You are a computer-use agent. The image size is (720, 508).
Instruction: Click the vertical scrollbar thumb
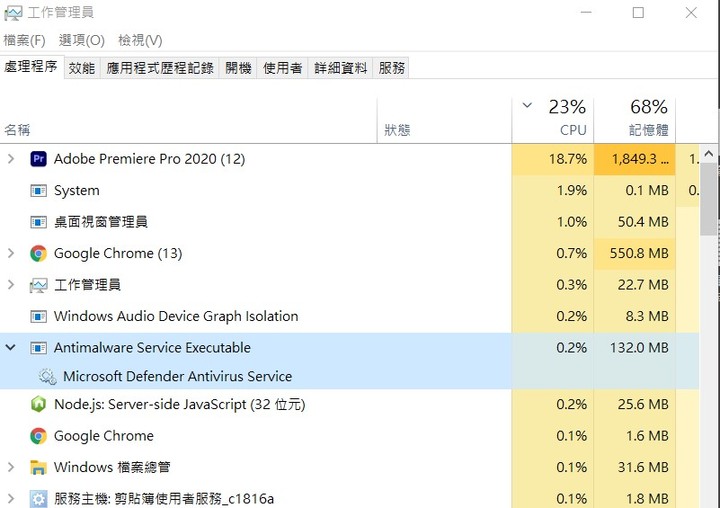(709, 199)
